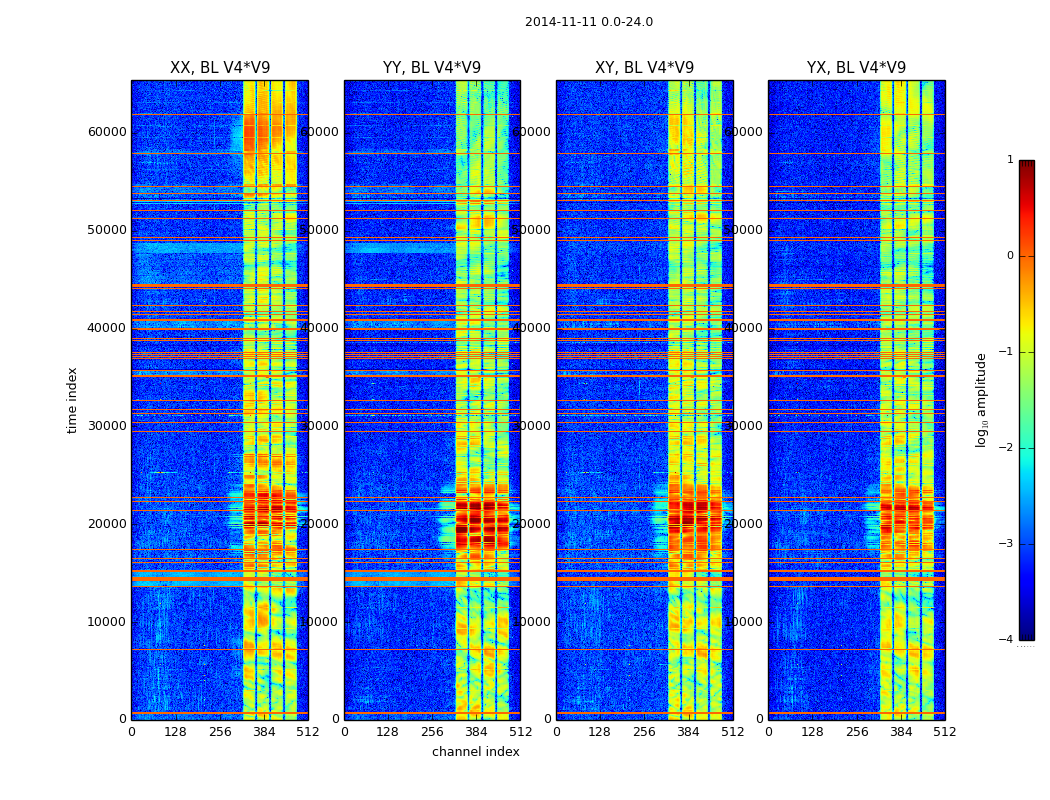
Task: Click the 128 tick label under YX panel
Action: coord(812,732)
